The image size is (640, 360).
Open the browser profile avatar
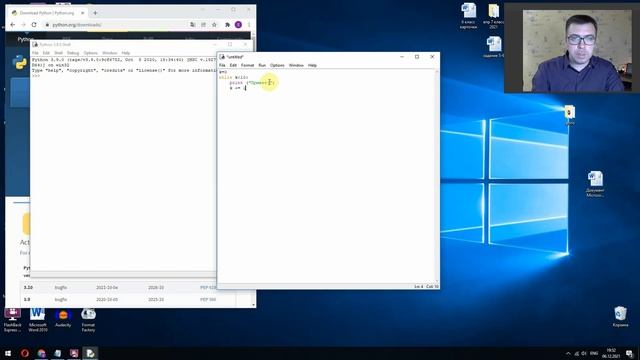point(238,25)
